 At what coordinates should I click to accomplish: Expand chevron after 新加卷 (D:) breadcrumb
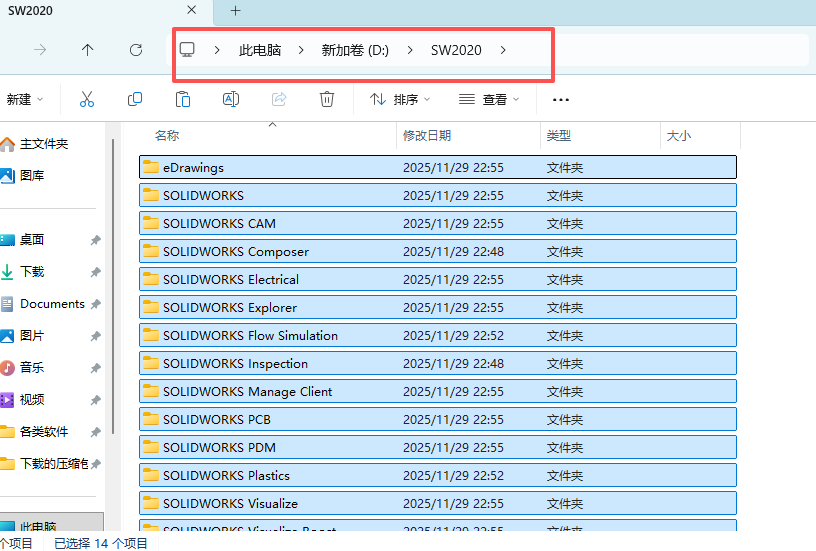click(410, 50)
